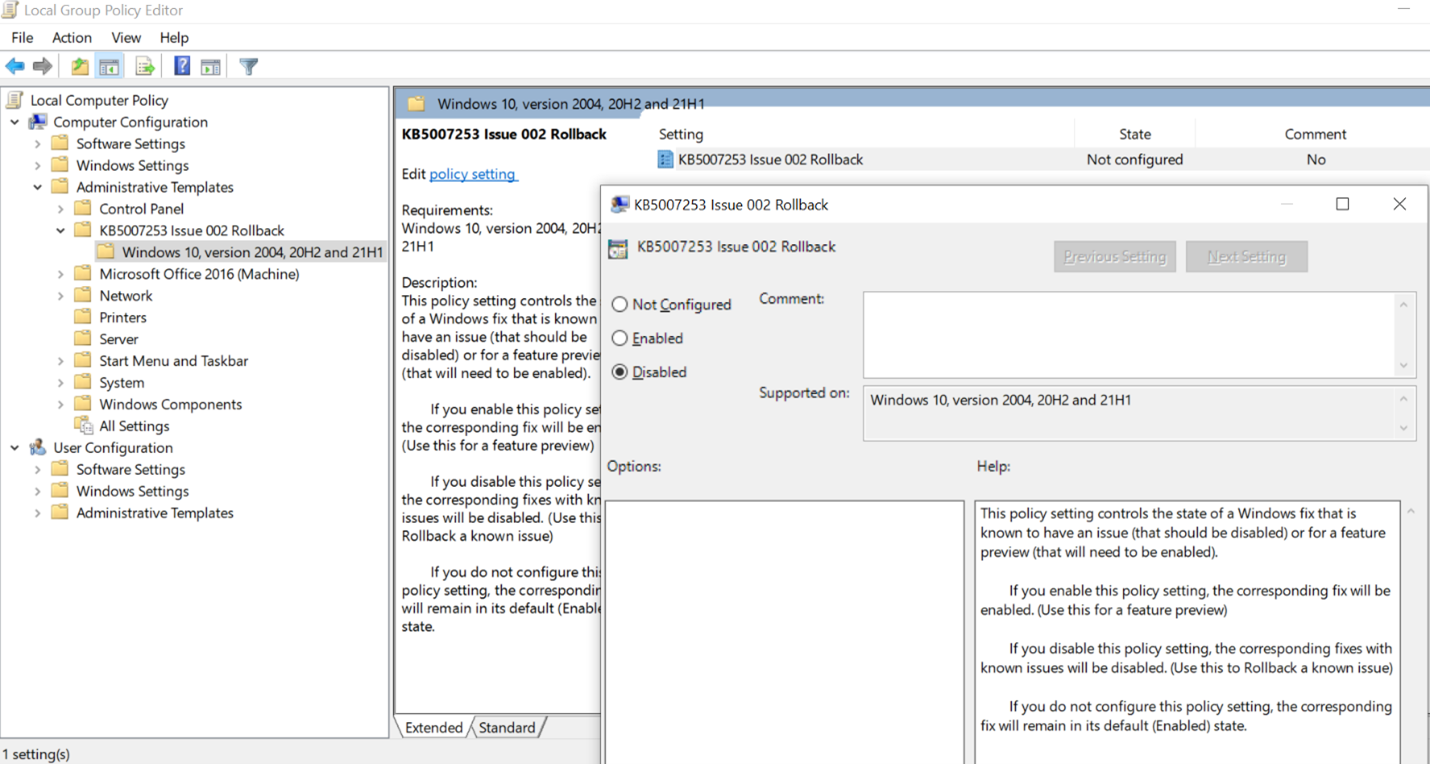Choose the Disabled radio button
This screenshot has height=764, width=1430.
coord(620,371)
